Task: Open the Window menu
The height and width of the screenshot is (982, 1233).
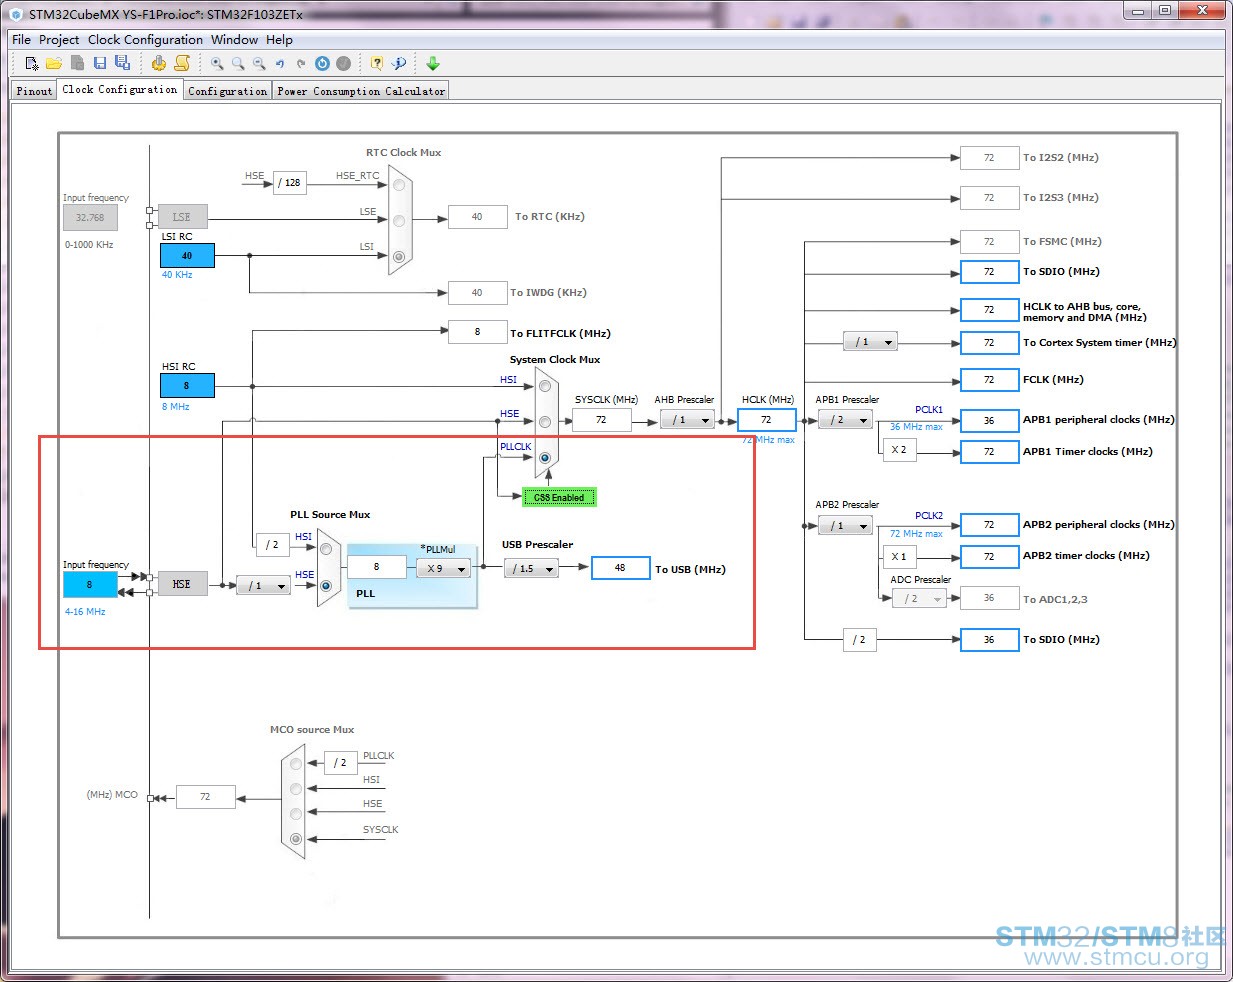Action: point(234,40)
